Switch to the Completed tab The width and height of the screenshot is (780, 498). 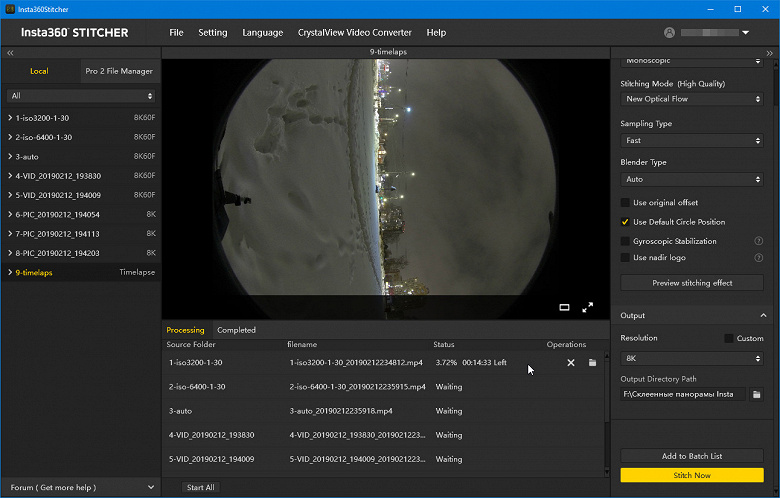coord(236,330)
